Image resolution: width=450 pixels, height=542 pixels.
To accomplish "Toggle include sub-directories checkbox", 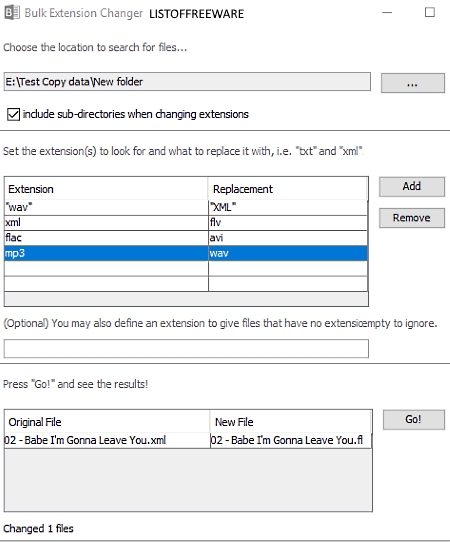I will click(x=13, y=114).
